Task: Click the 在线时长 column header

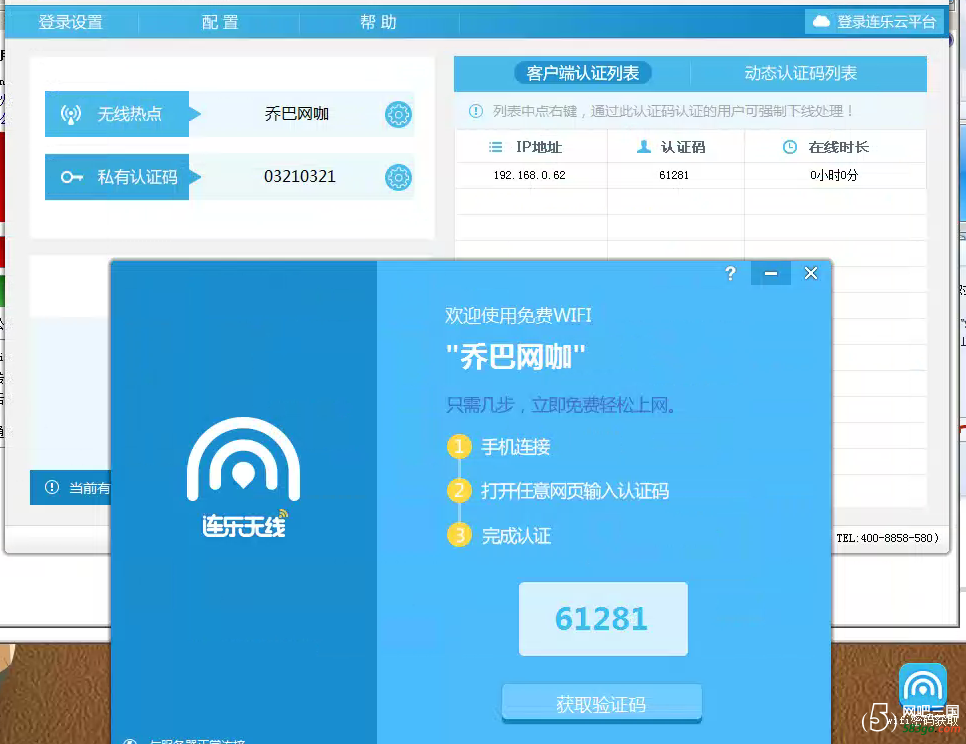Action: (x=835, y=147)
